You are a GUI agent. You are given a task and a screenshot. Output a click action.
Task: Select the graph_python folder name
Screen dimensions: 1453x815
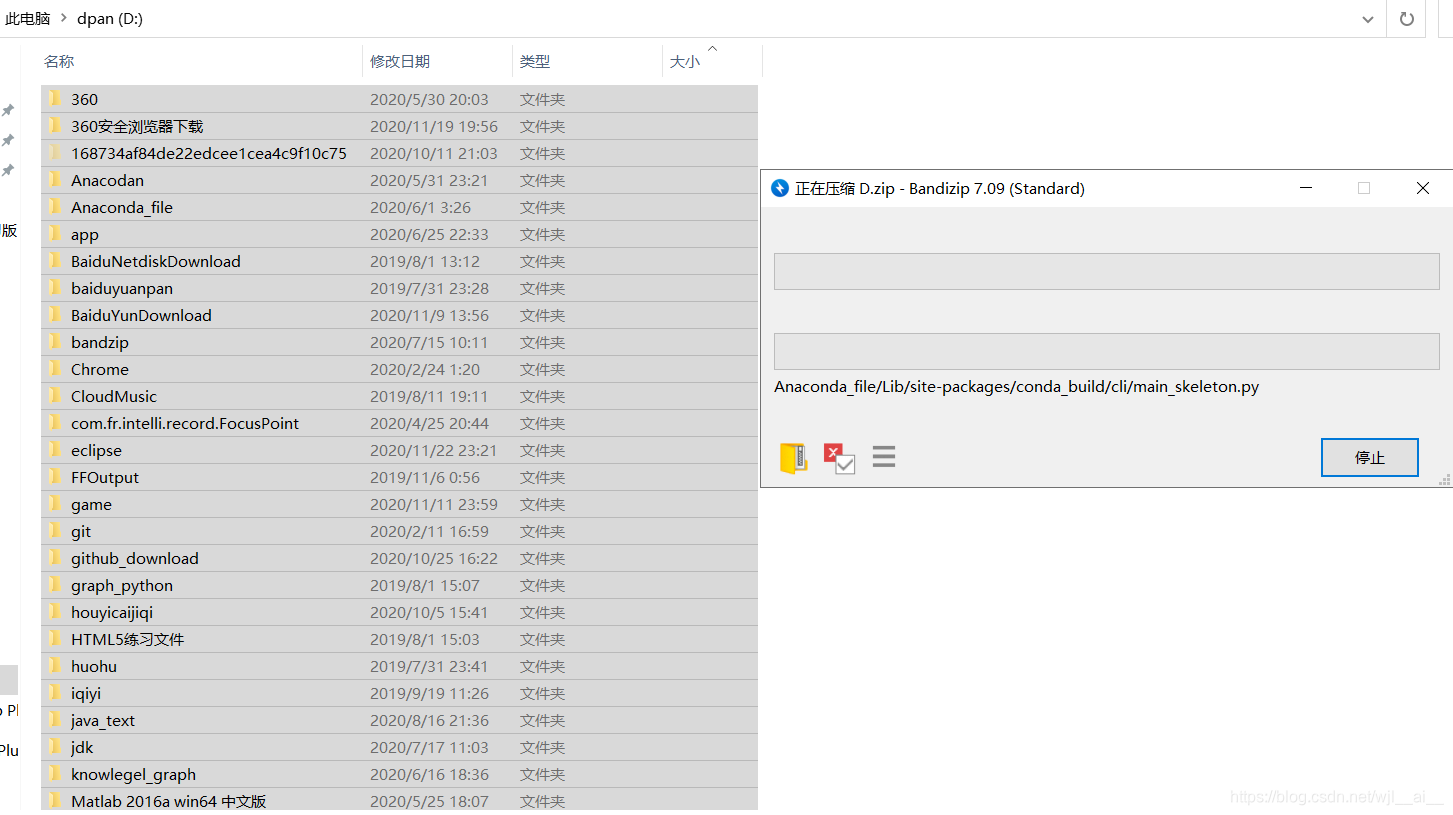(x=122, y=585)
